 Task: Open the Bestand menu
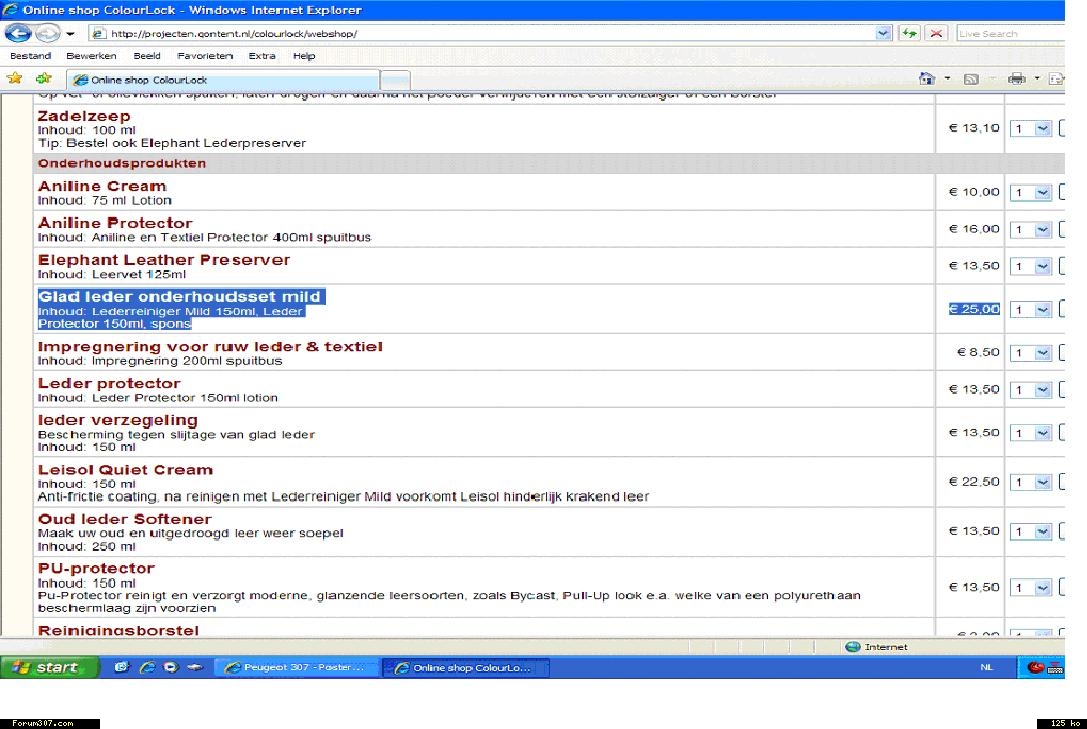click(31, 55)
